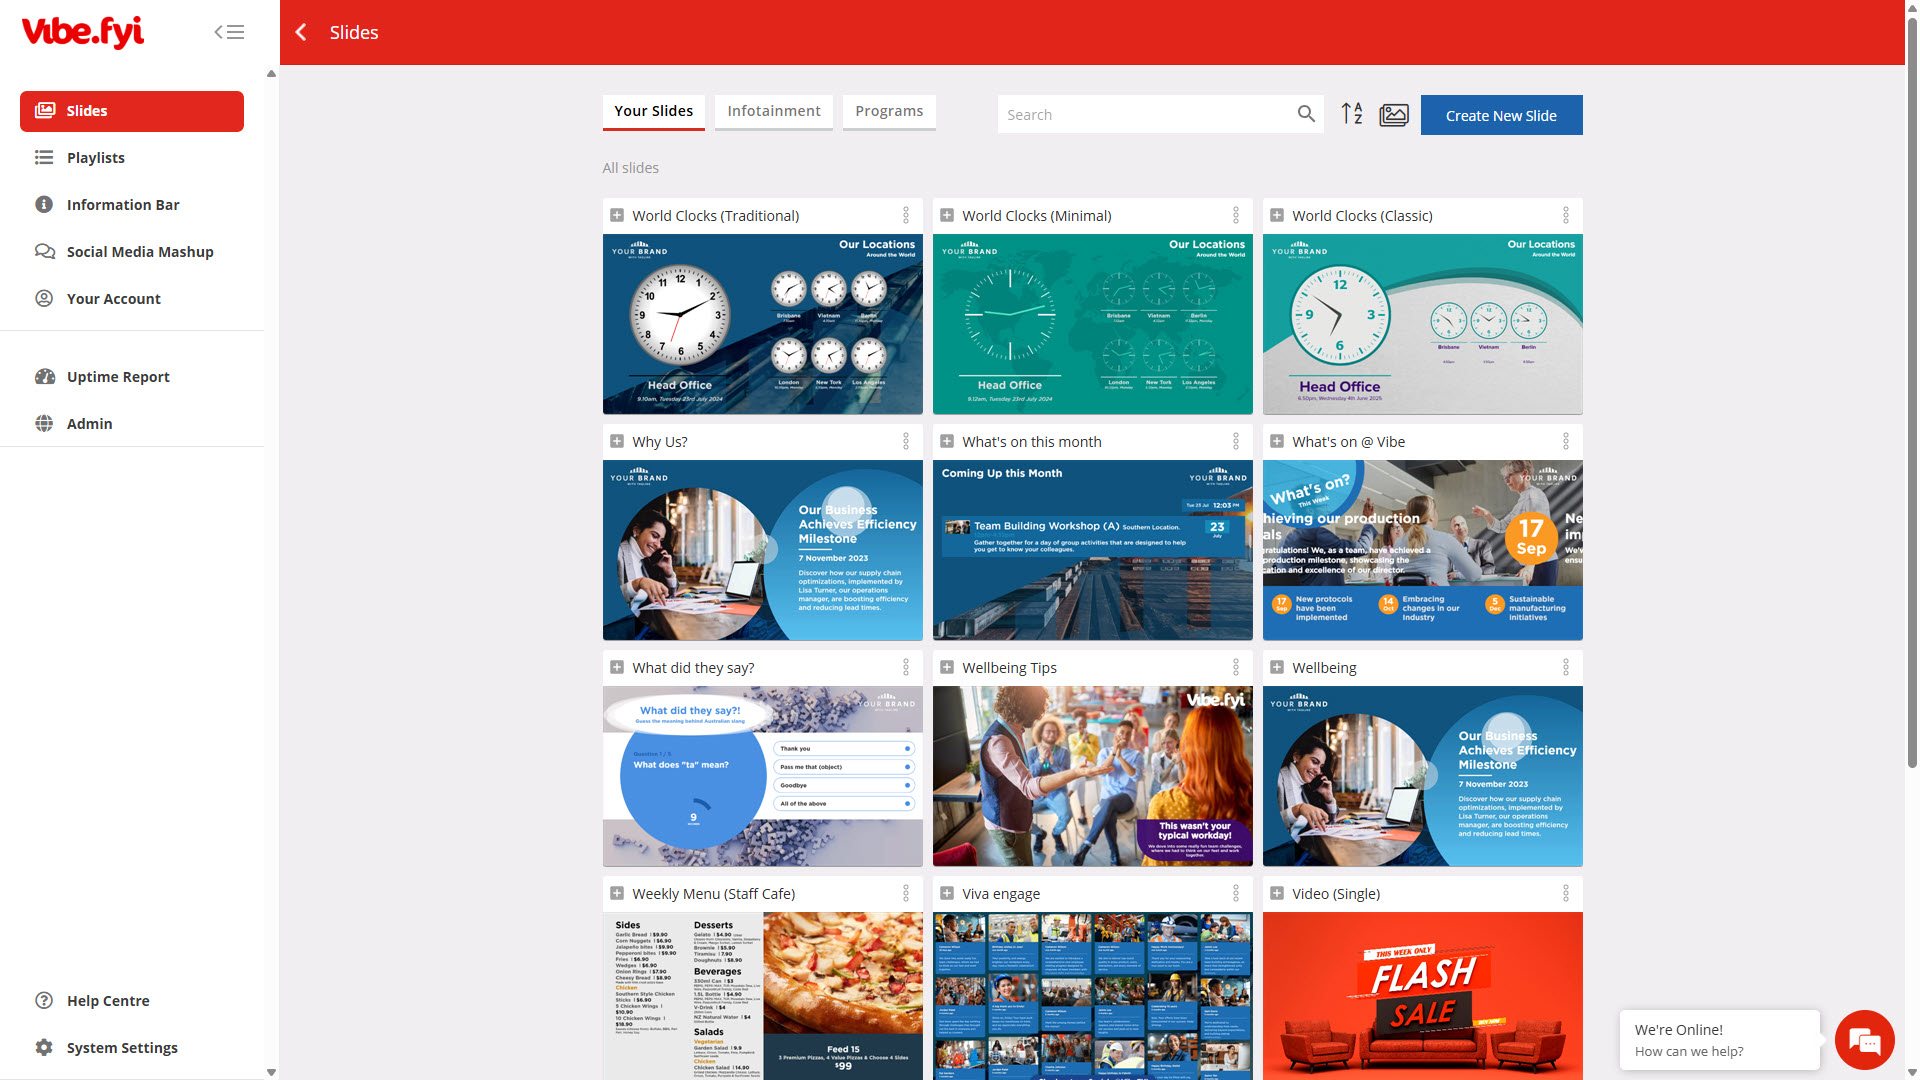Click the slides Search field
Viewport: 1920px width, 1080px height.
[x=1145, y=115]
